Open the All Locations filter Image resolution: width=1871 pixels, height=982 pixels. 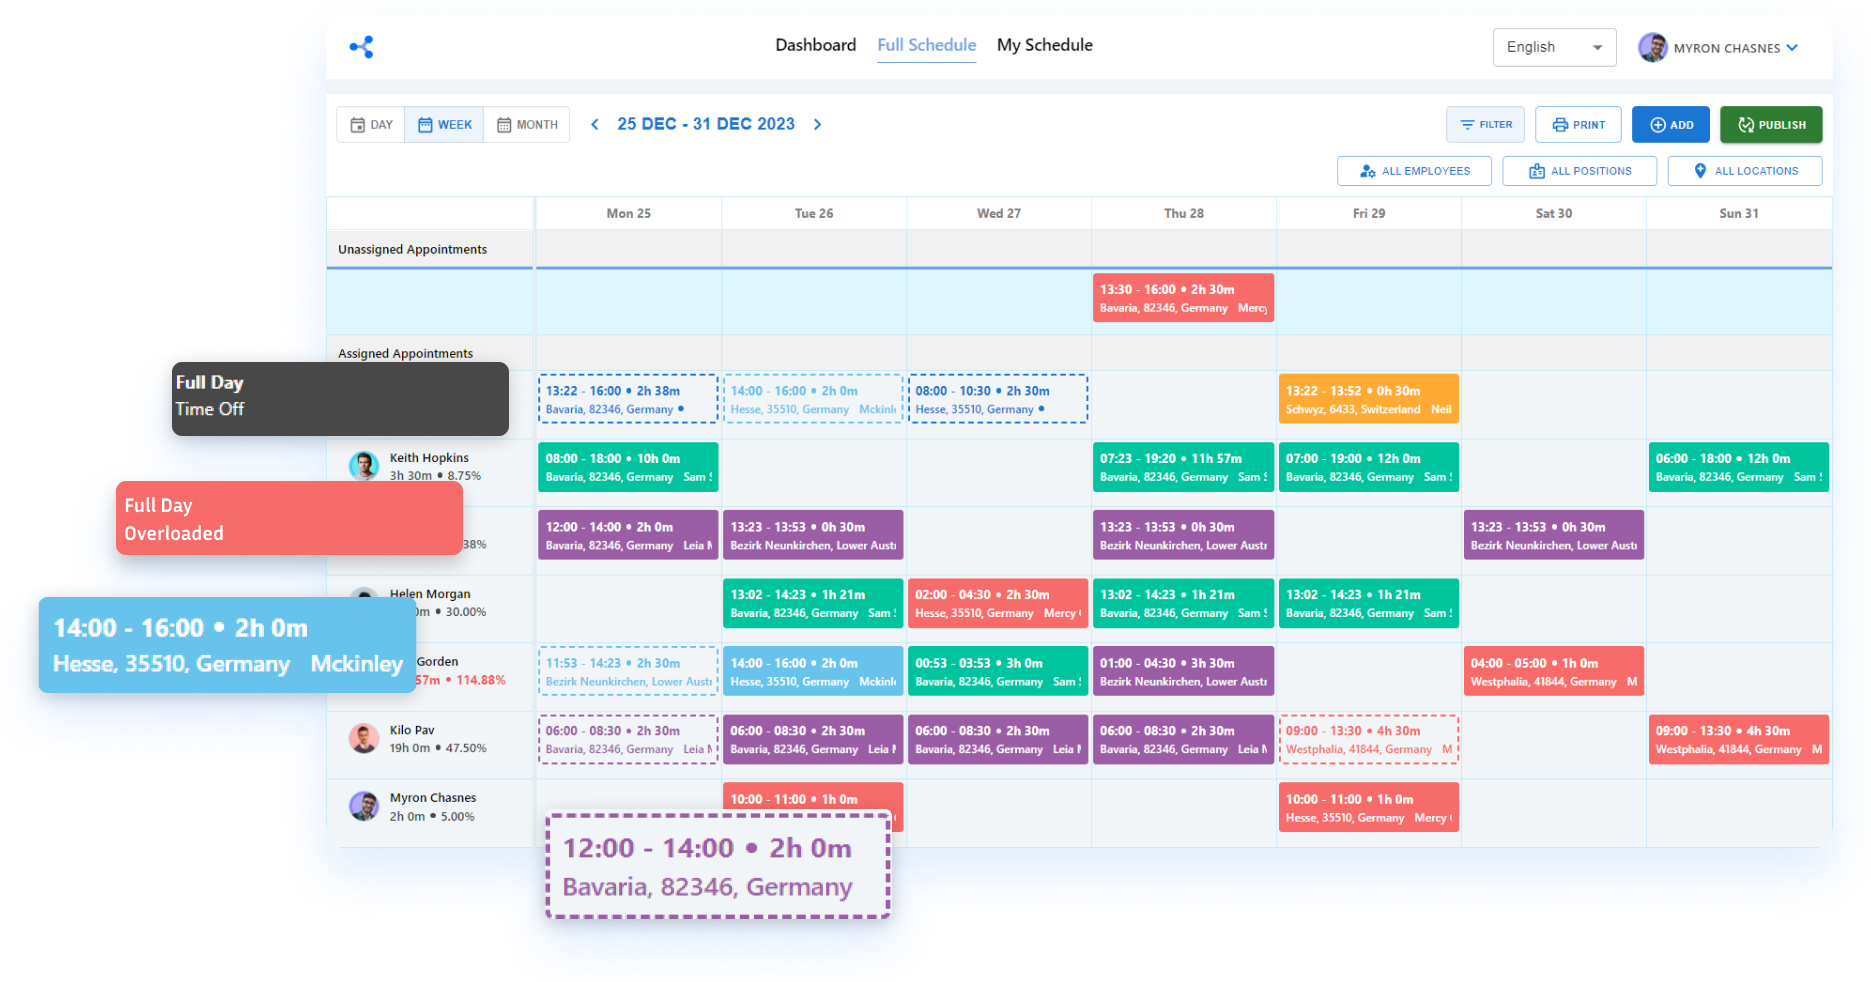pos(1744,171)
